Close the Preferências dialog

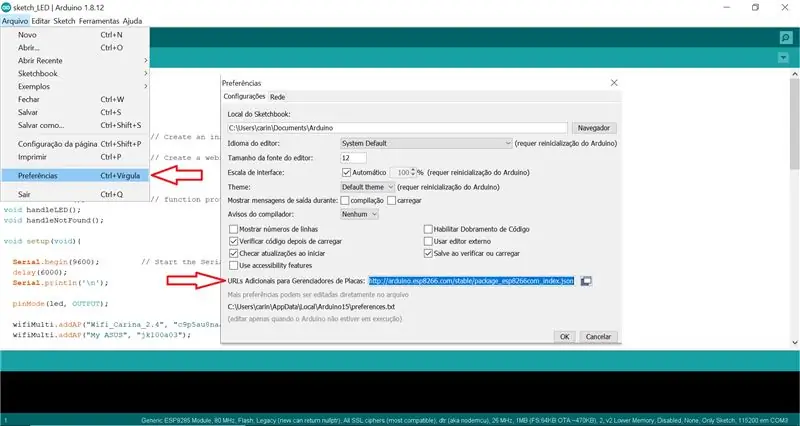(x=614, y=83)
